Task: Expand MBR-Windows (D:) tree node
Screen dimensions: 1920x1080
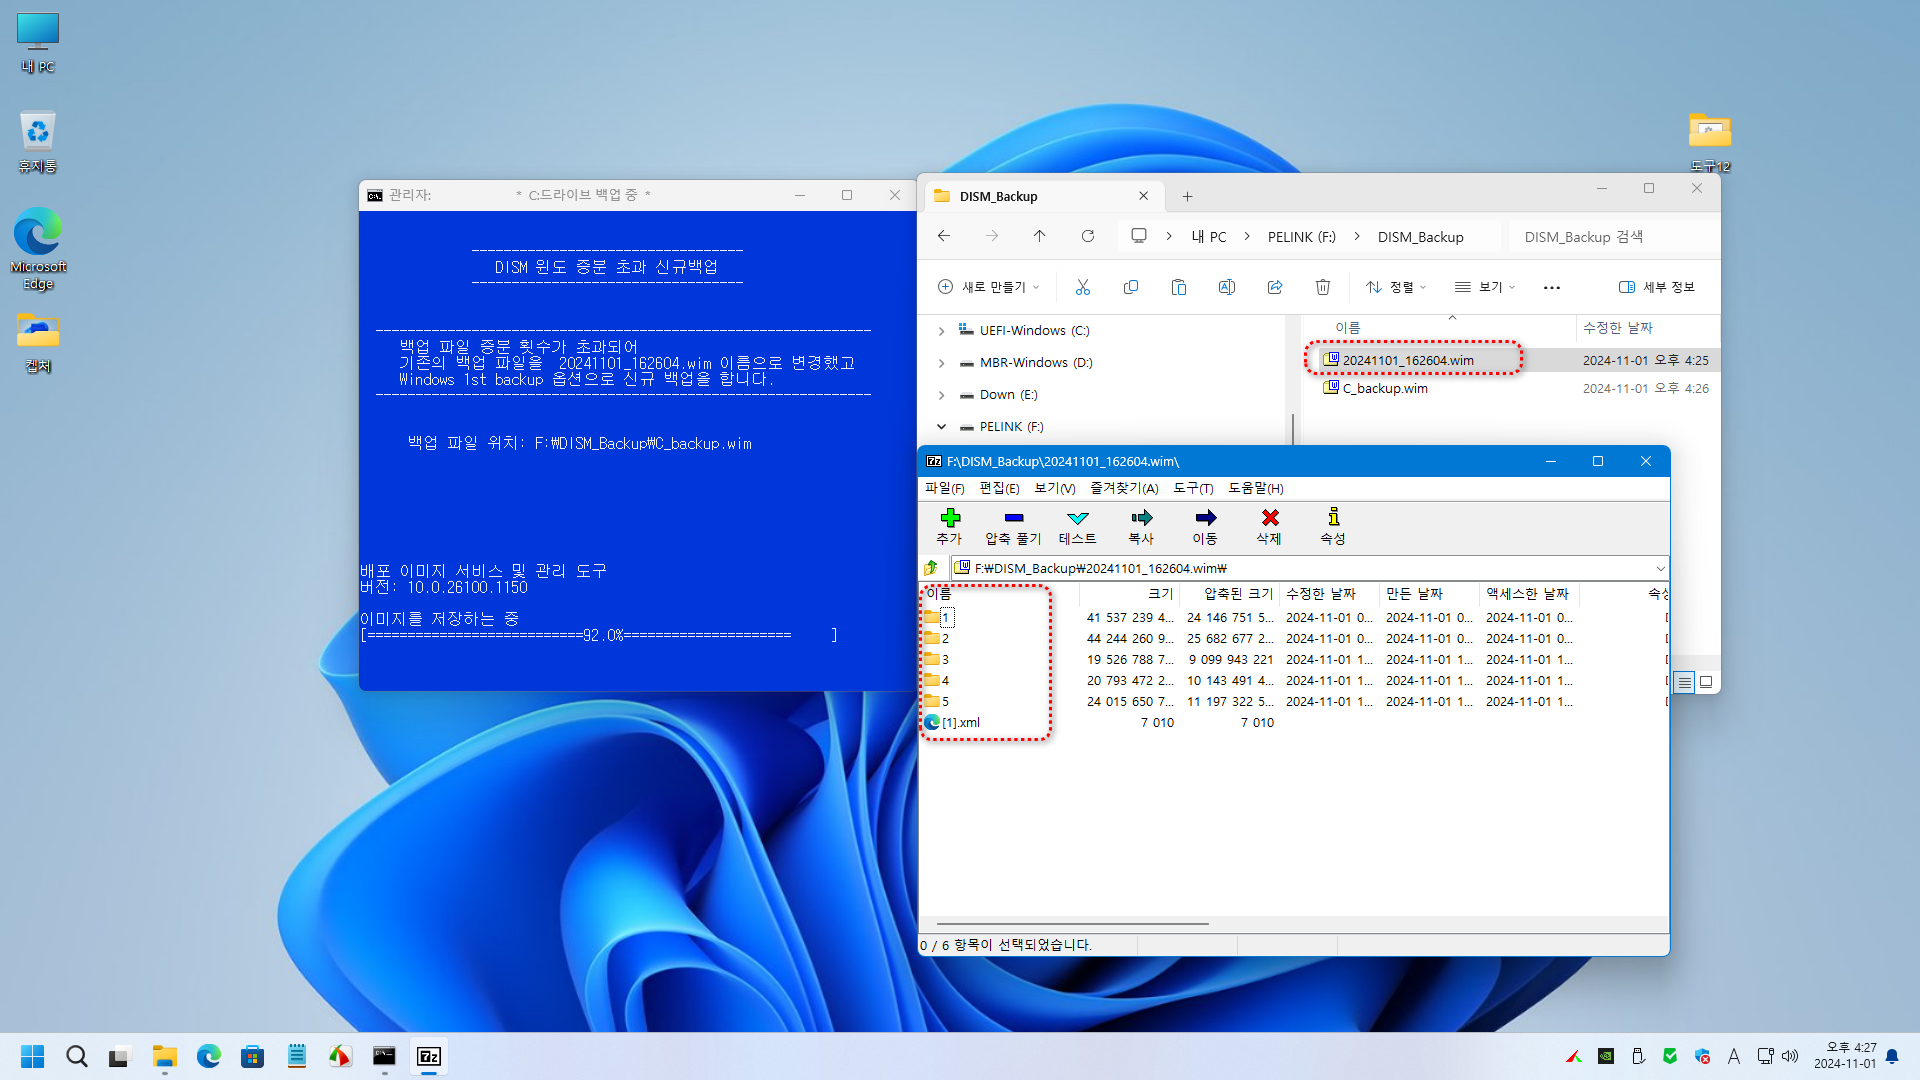Action: click(941, 363)
